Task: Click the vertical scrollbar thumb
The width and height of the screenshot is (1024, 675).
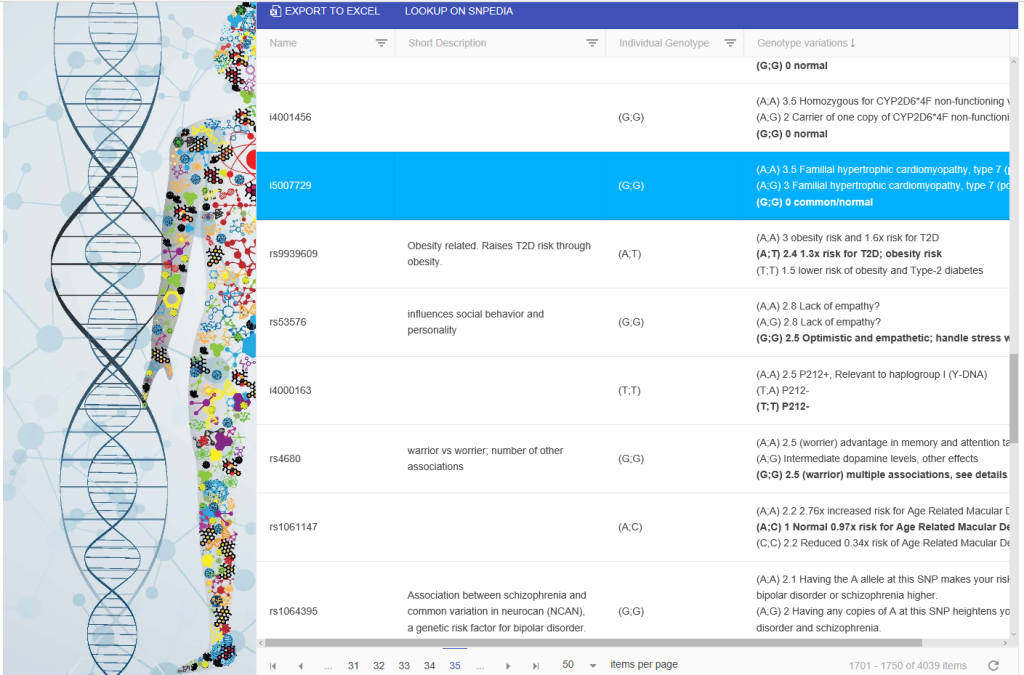Action: (x=1014, y=398)
